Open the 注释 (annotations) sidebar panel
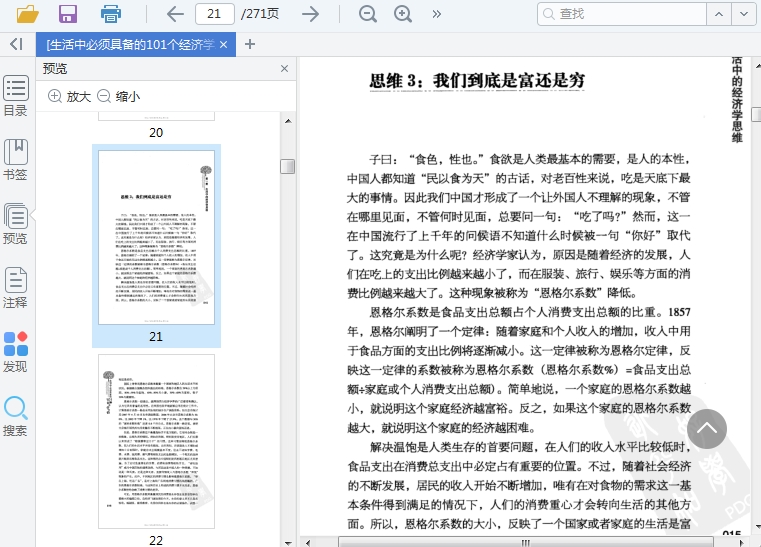This screenshot has height=547, width=761. click(x=16, y=288)
